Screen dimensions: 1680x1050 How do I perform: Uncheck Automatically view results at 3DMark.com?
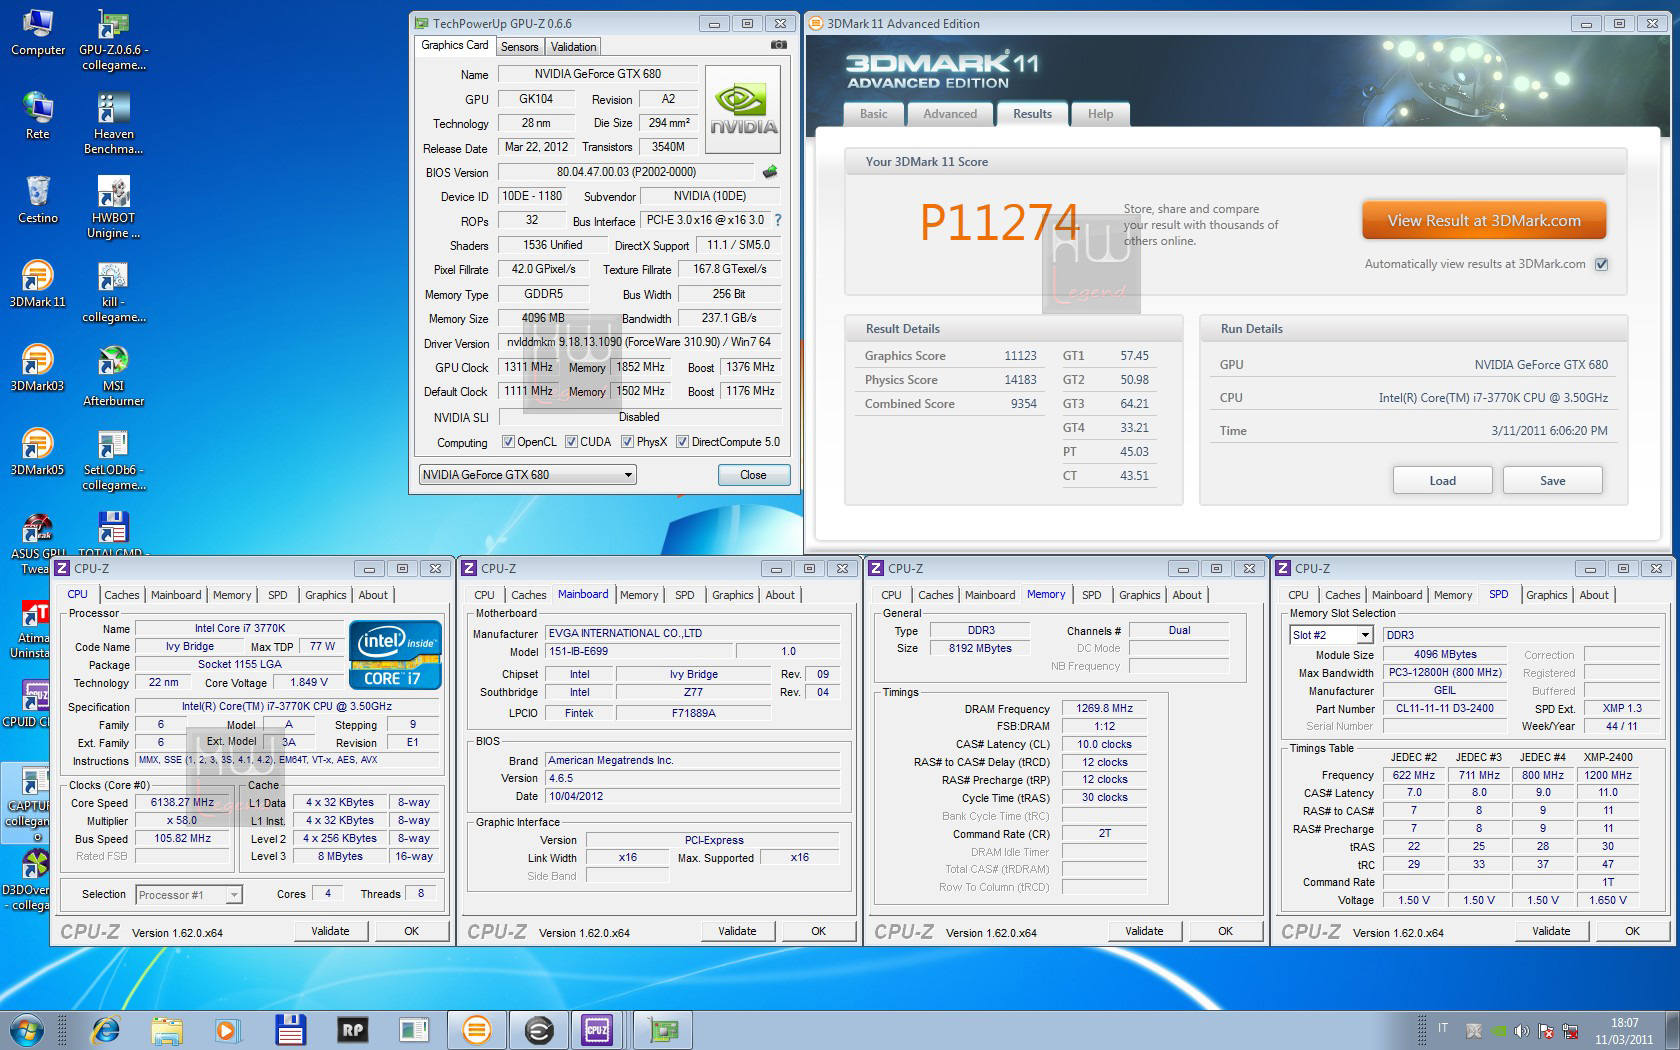click(1601, 264)
